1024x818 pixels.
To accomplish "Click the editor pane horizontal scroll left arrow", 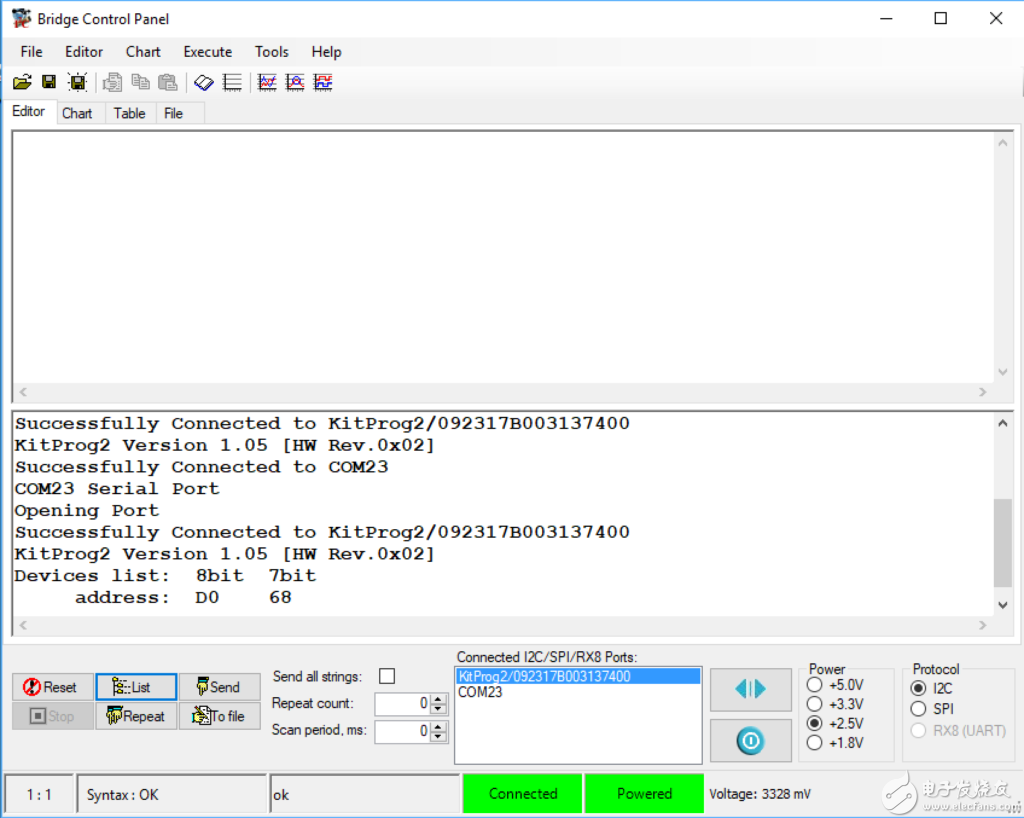I will [x=23, y=392].
